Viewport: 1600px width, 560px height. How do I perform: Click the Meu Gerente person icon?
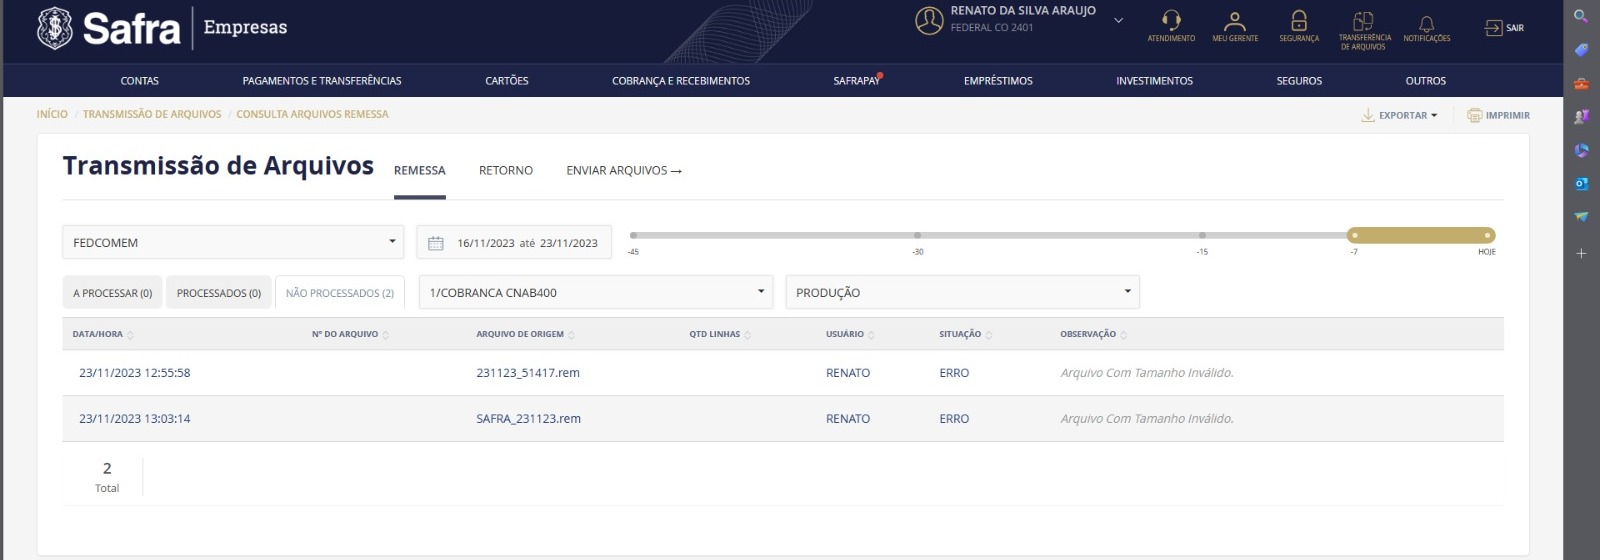[1235, 21]
